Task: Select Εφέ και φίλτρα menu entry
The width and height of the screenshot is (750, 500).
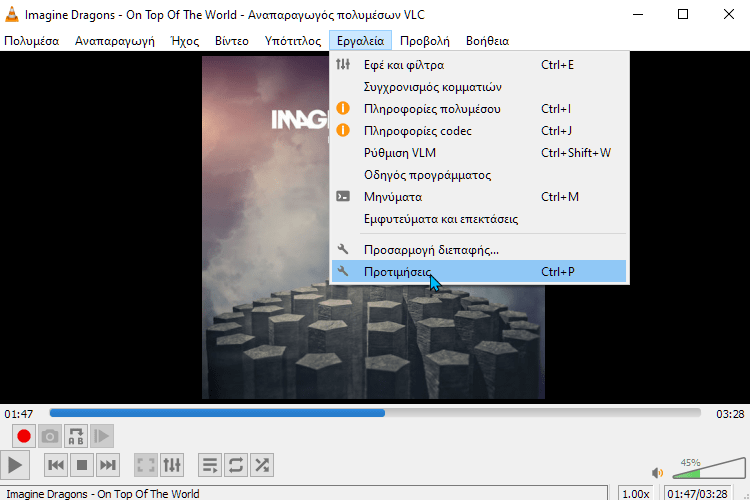Action: pyautogui.click(x=479, y=65)
